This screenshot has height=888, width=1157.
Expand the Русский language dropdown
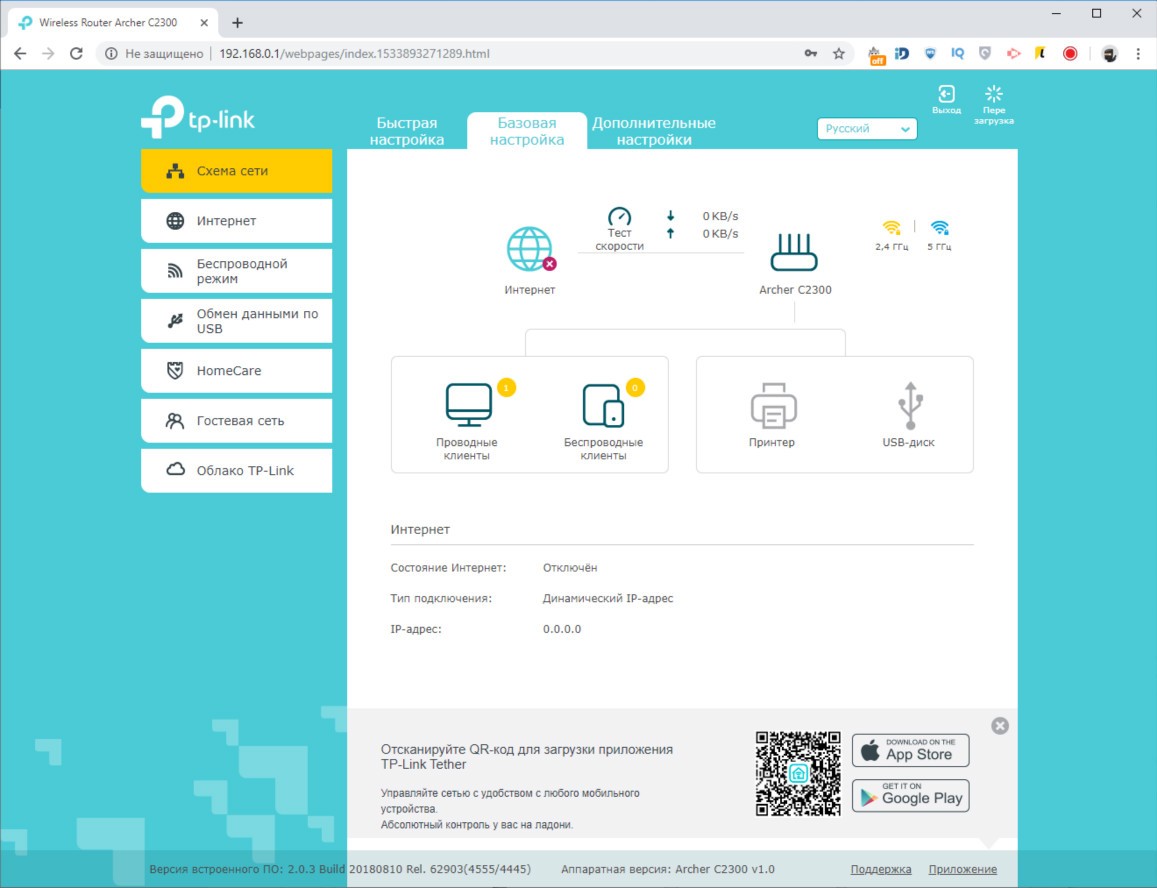pyautogui.click(x=867, y=129)
